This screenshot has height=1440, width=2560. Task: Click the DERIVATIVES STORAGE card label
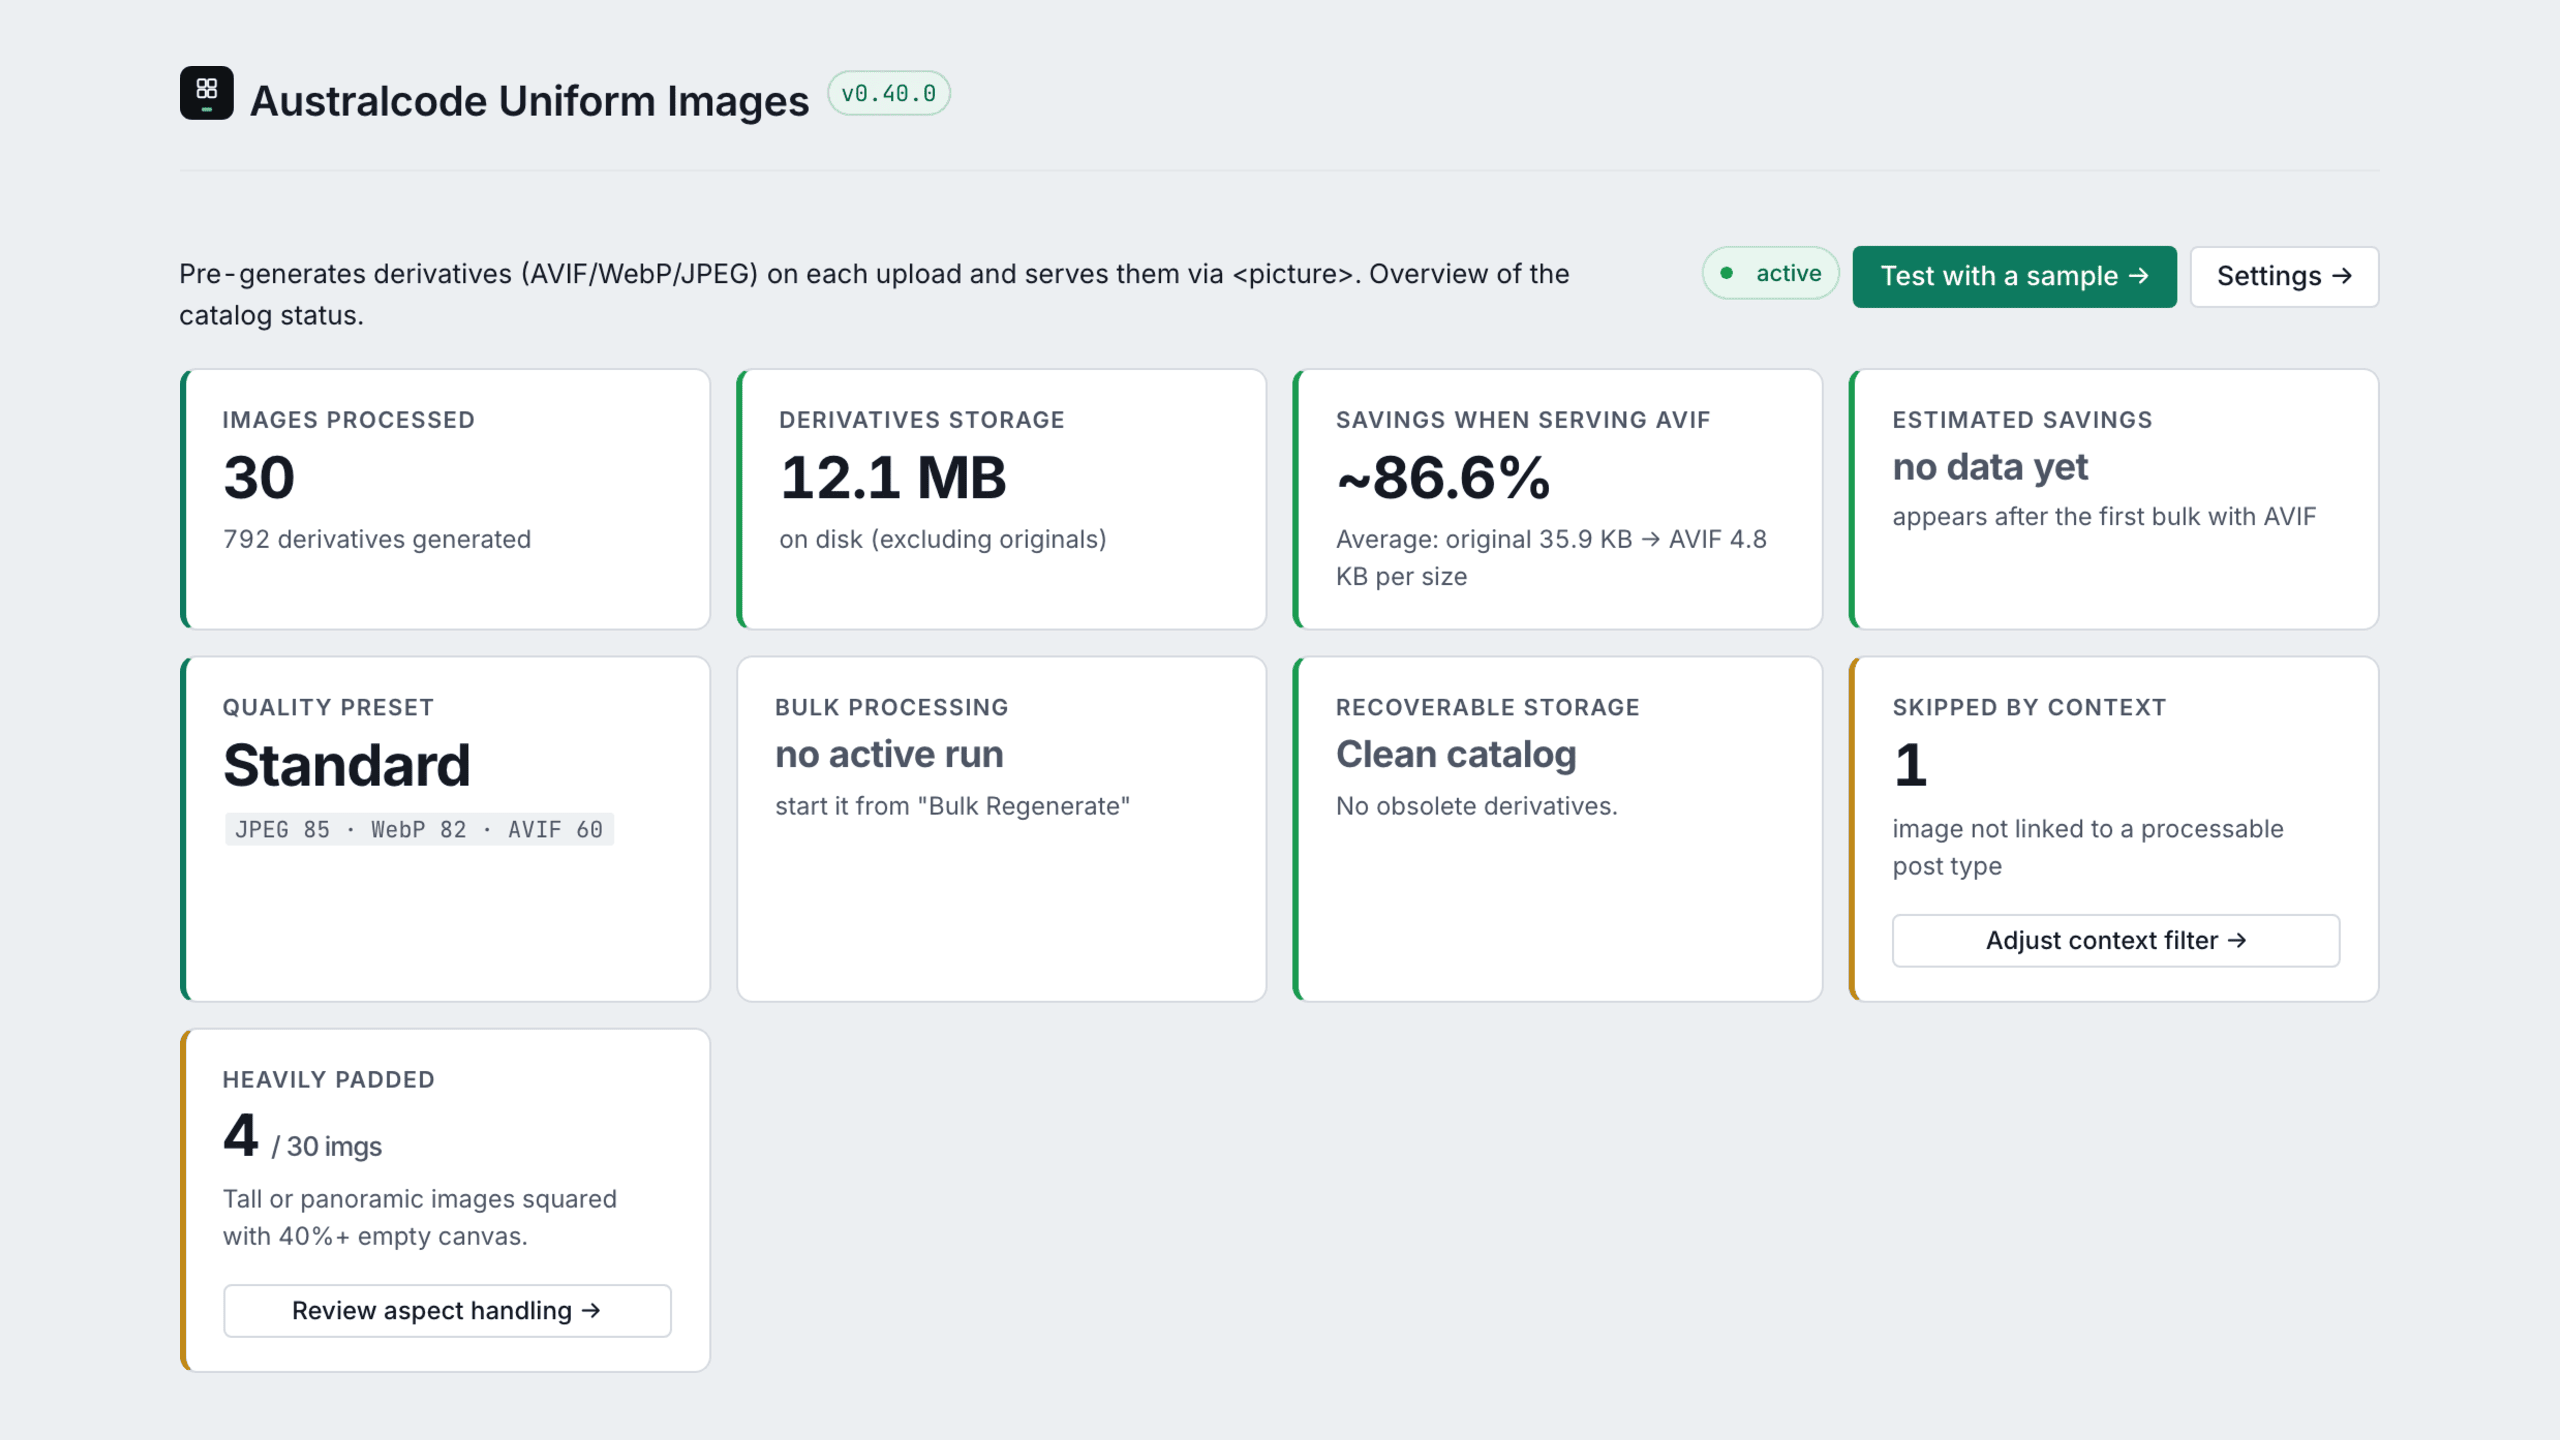click(921, 420)
